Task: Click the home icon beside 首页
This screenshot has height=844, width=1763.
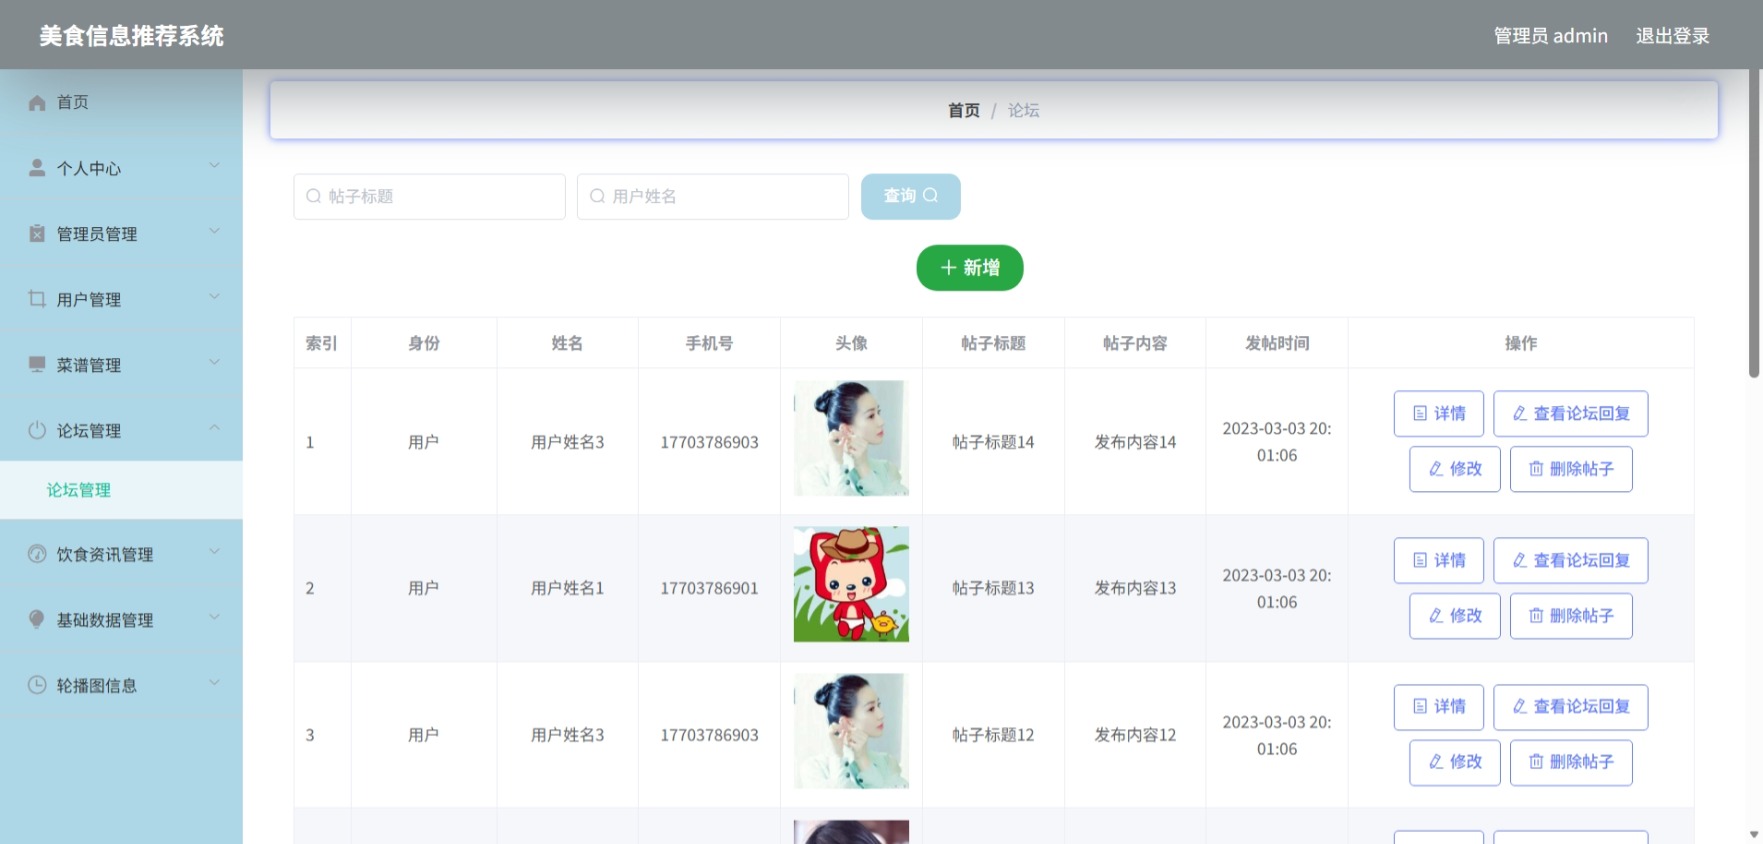Action: click(37, 103)
